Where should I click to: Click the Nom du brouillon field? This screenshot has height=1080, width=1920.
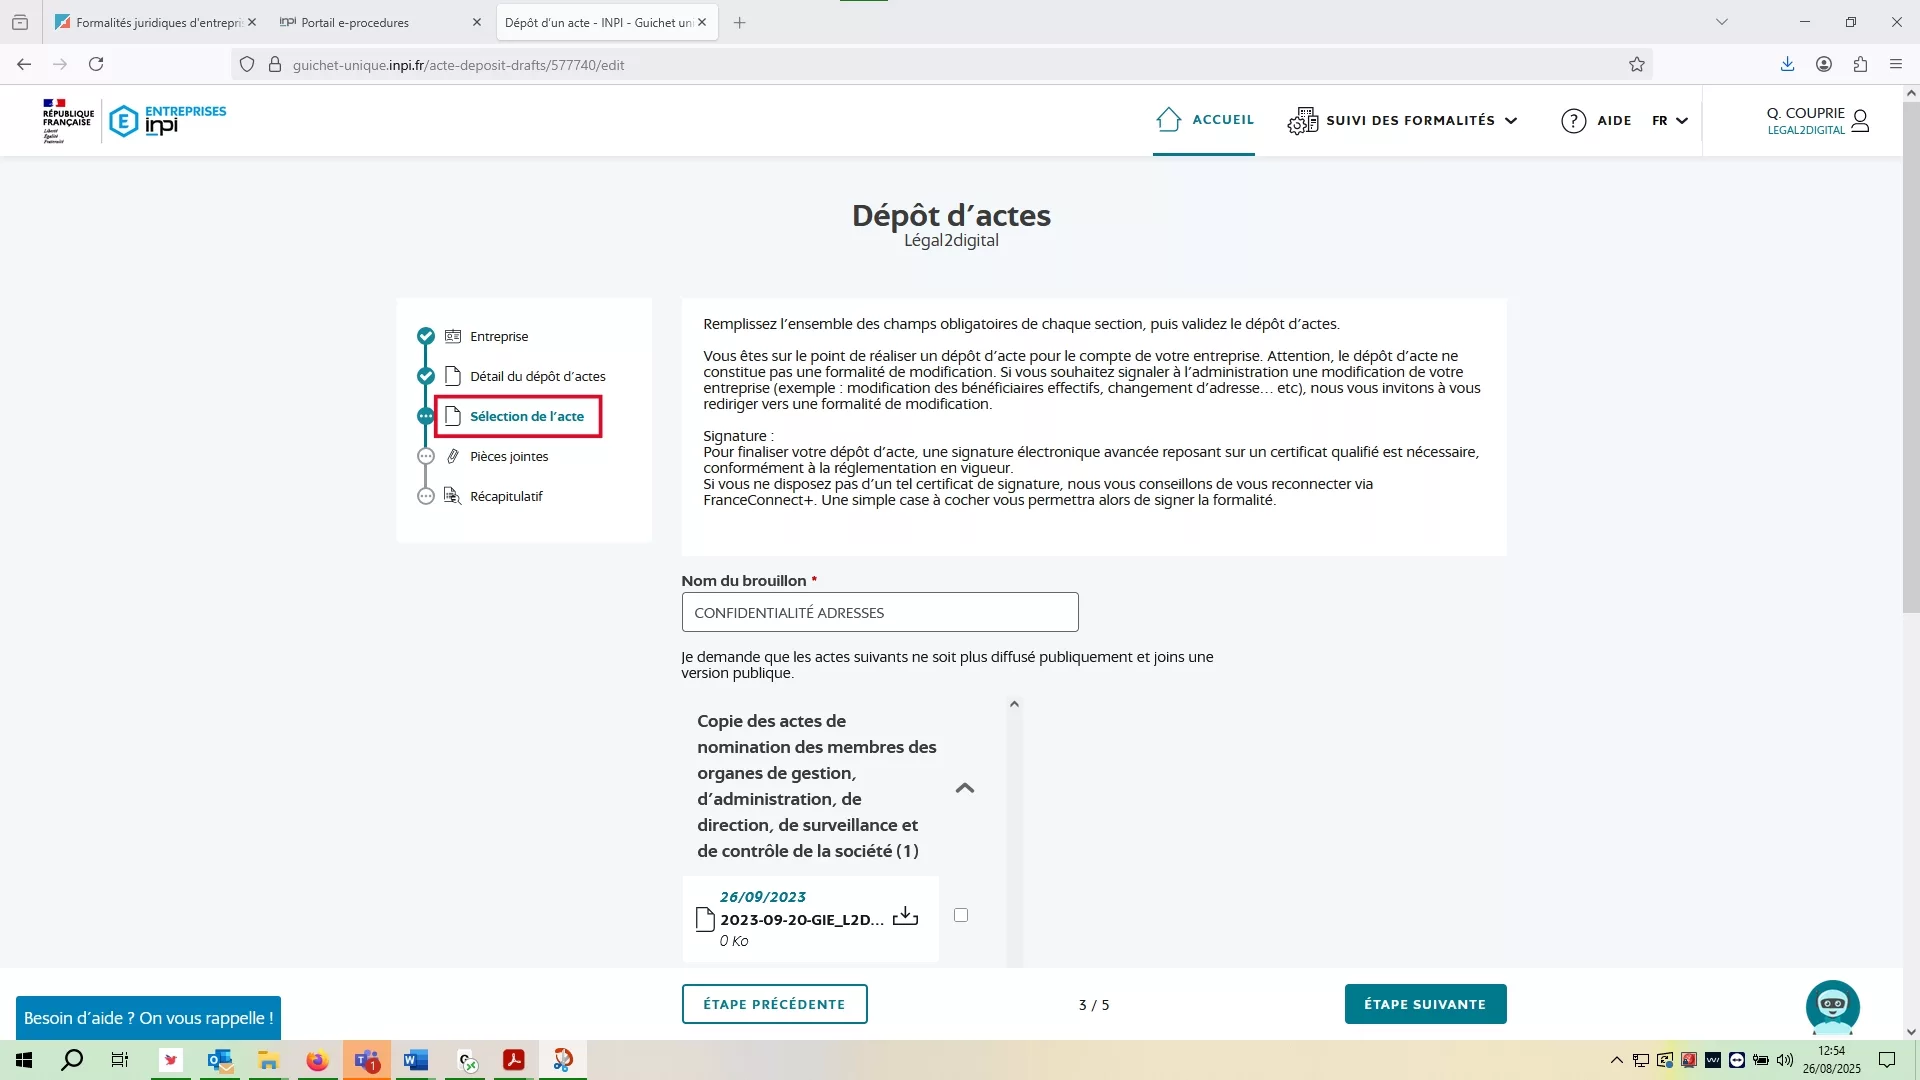(880, 612)
